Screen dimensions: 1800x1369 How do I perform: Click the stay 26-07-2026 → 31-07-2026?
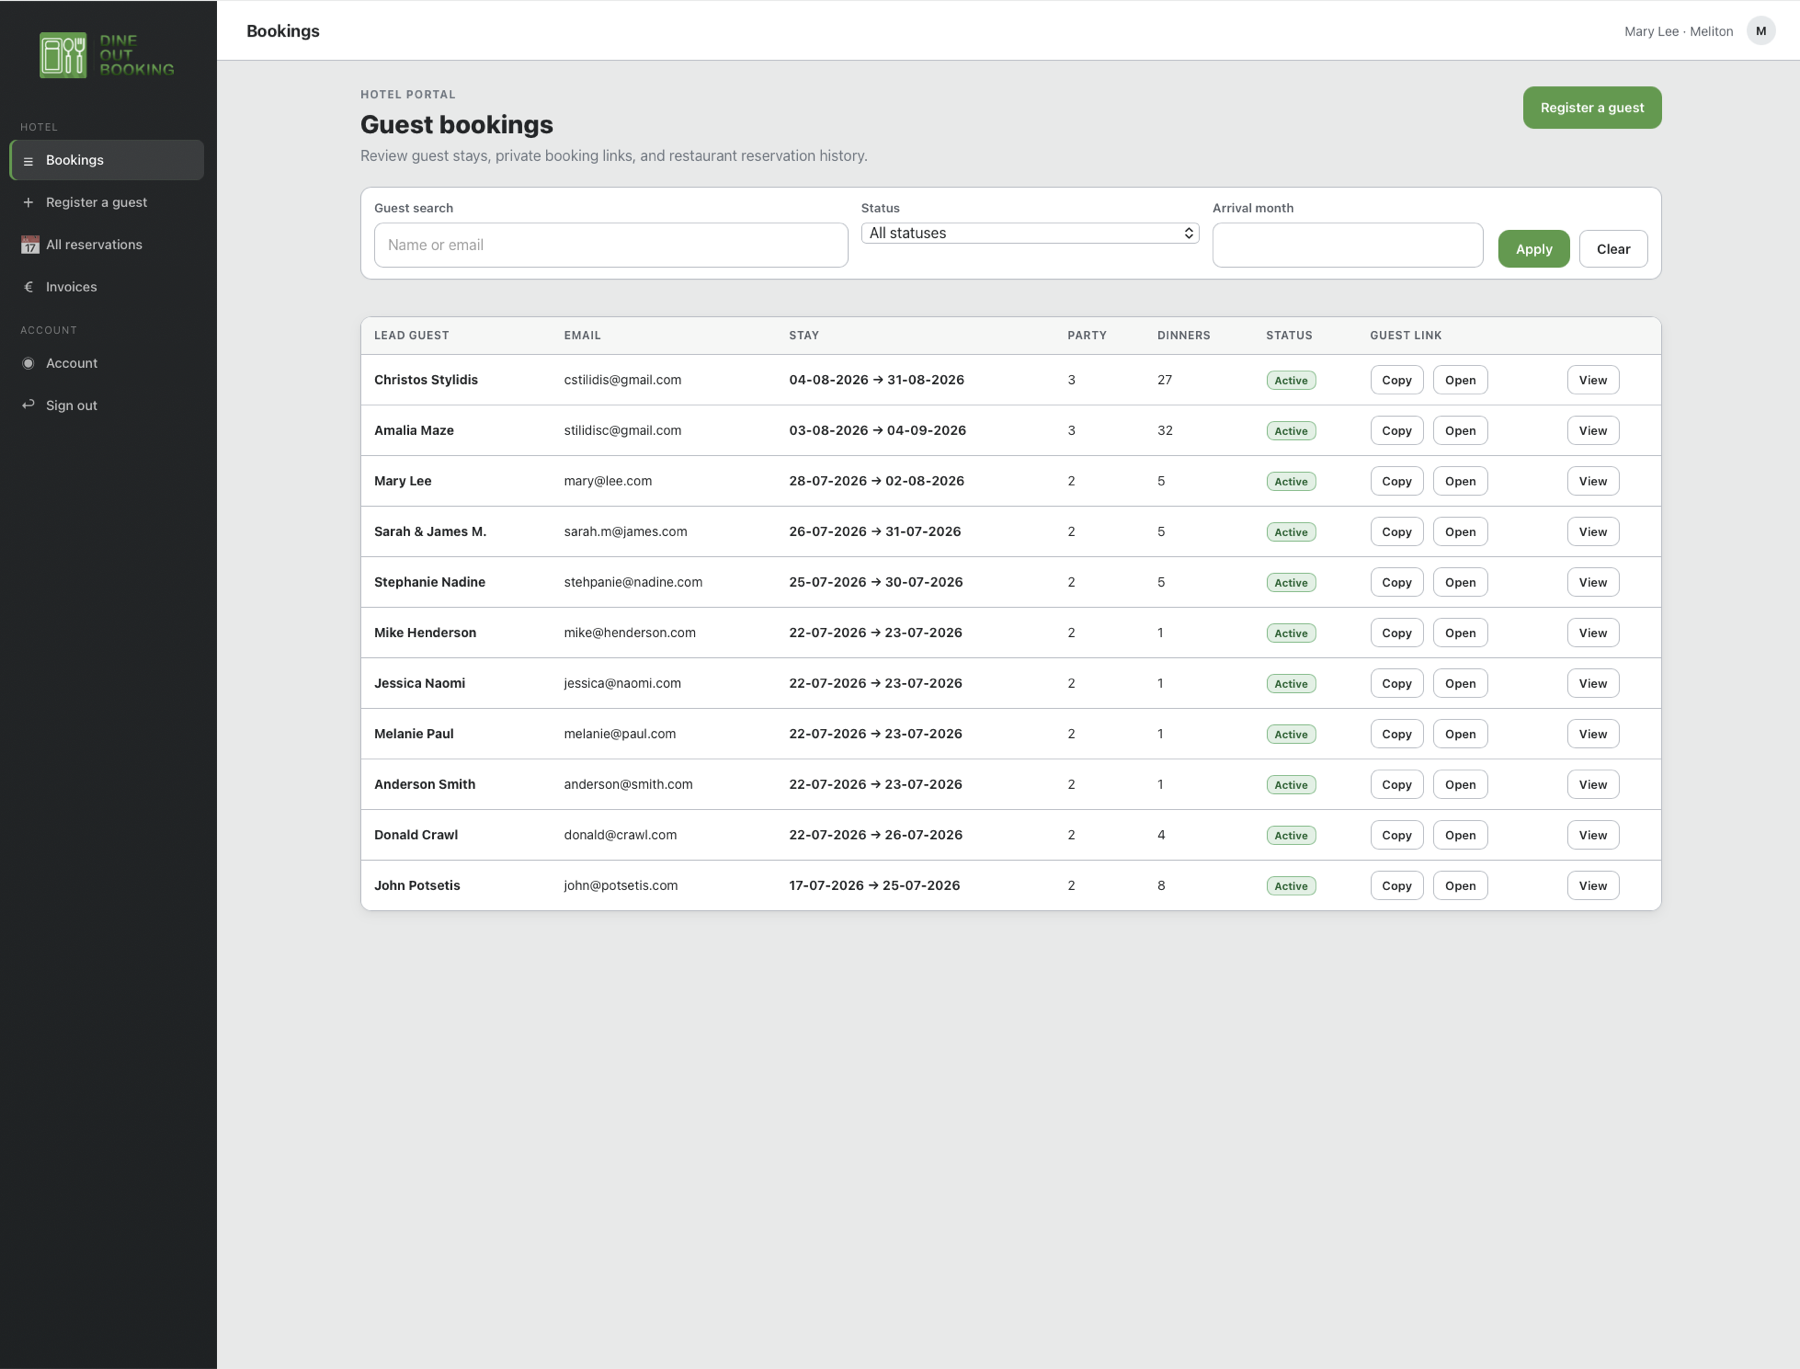pos(874,532)
